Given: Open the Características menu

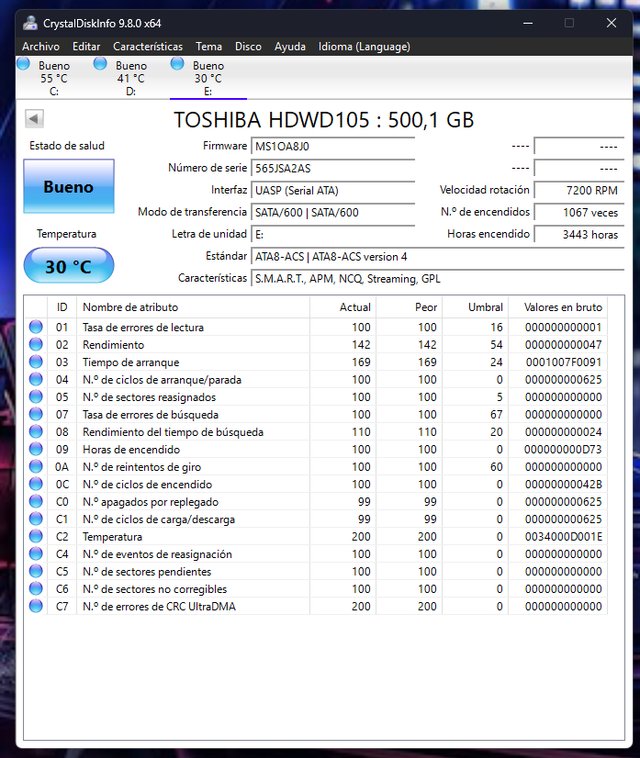Looking at the screenshot, I should 147,46.
